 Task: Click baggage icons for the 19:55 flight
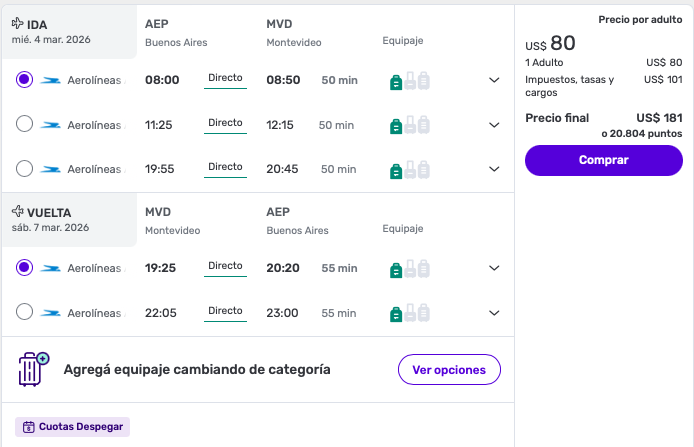point(409,169)
